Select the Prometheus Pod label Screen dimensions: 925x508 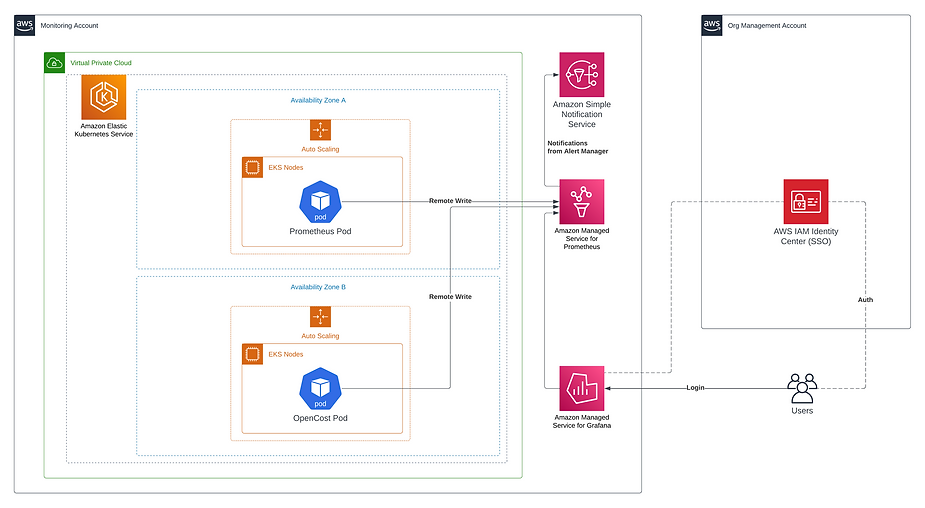coord(320,231)
